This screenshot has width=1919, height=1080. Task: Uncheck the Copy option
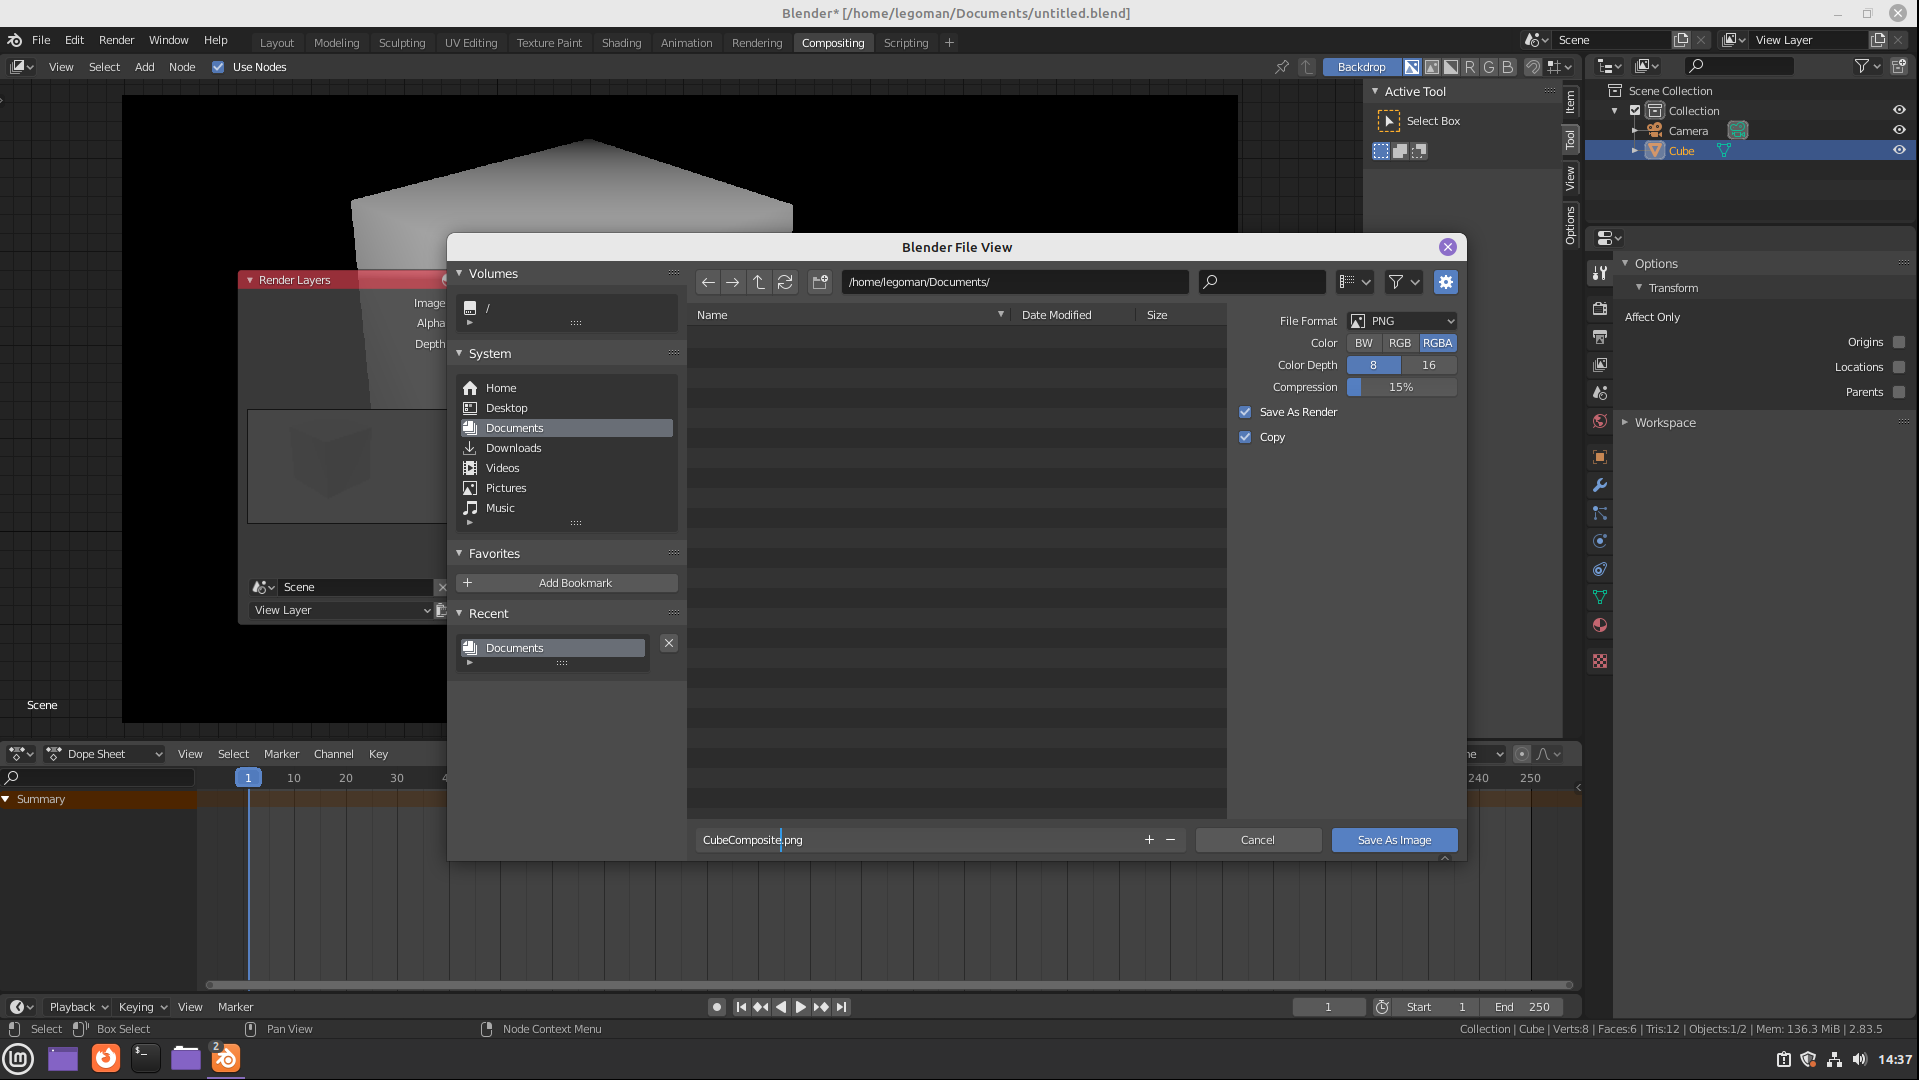click(1245, 437)
